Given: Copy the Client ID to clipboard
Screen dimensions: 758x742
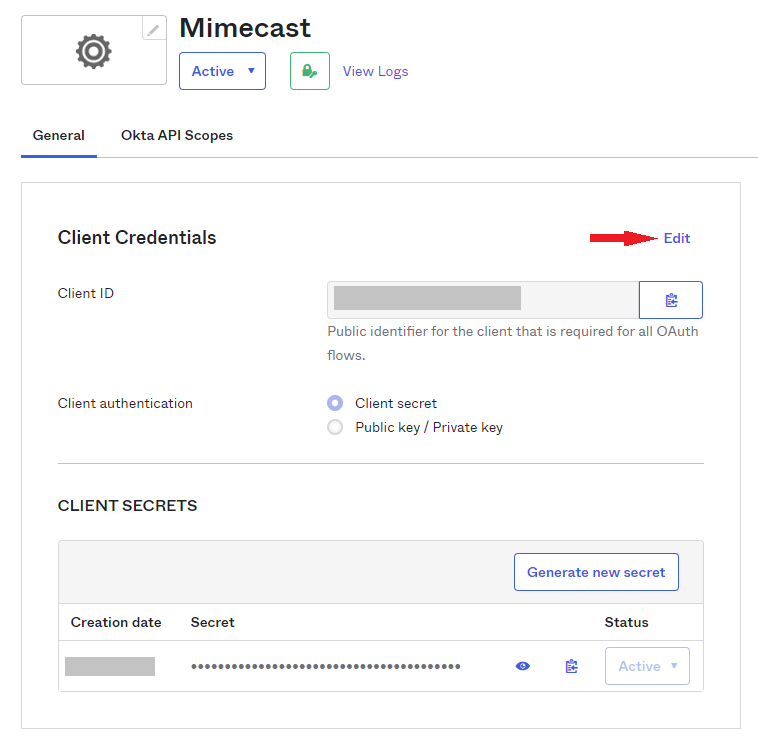Looking at the screenshot, I should point(671,300).
